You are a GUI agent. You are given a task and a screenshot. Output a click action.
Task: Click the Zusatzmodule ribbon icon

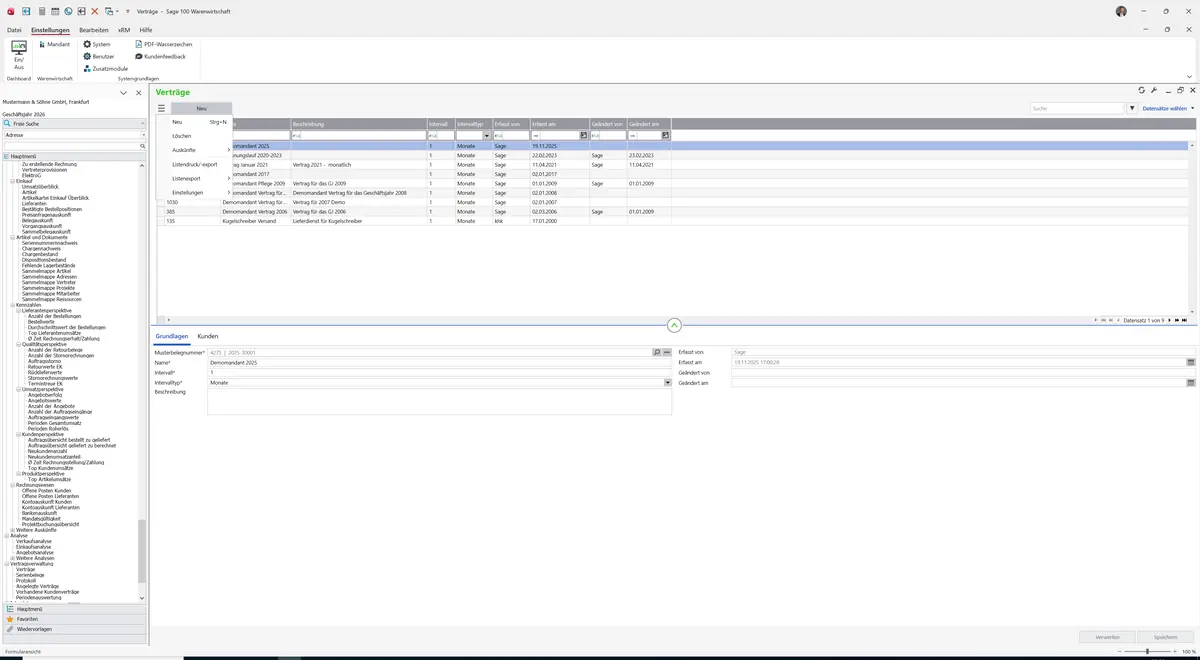coord(106,68)
